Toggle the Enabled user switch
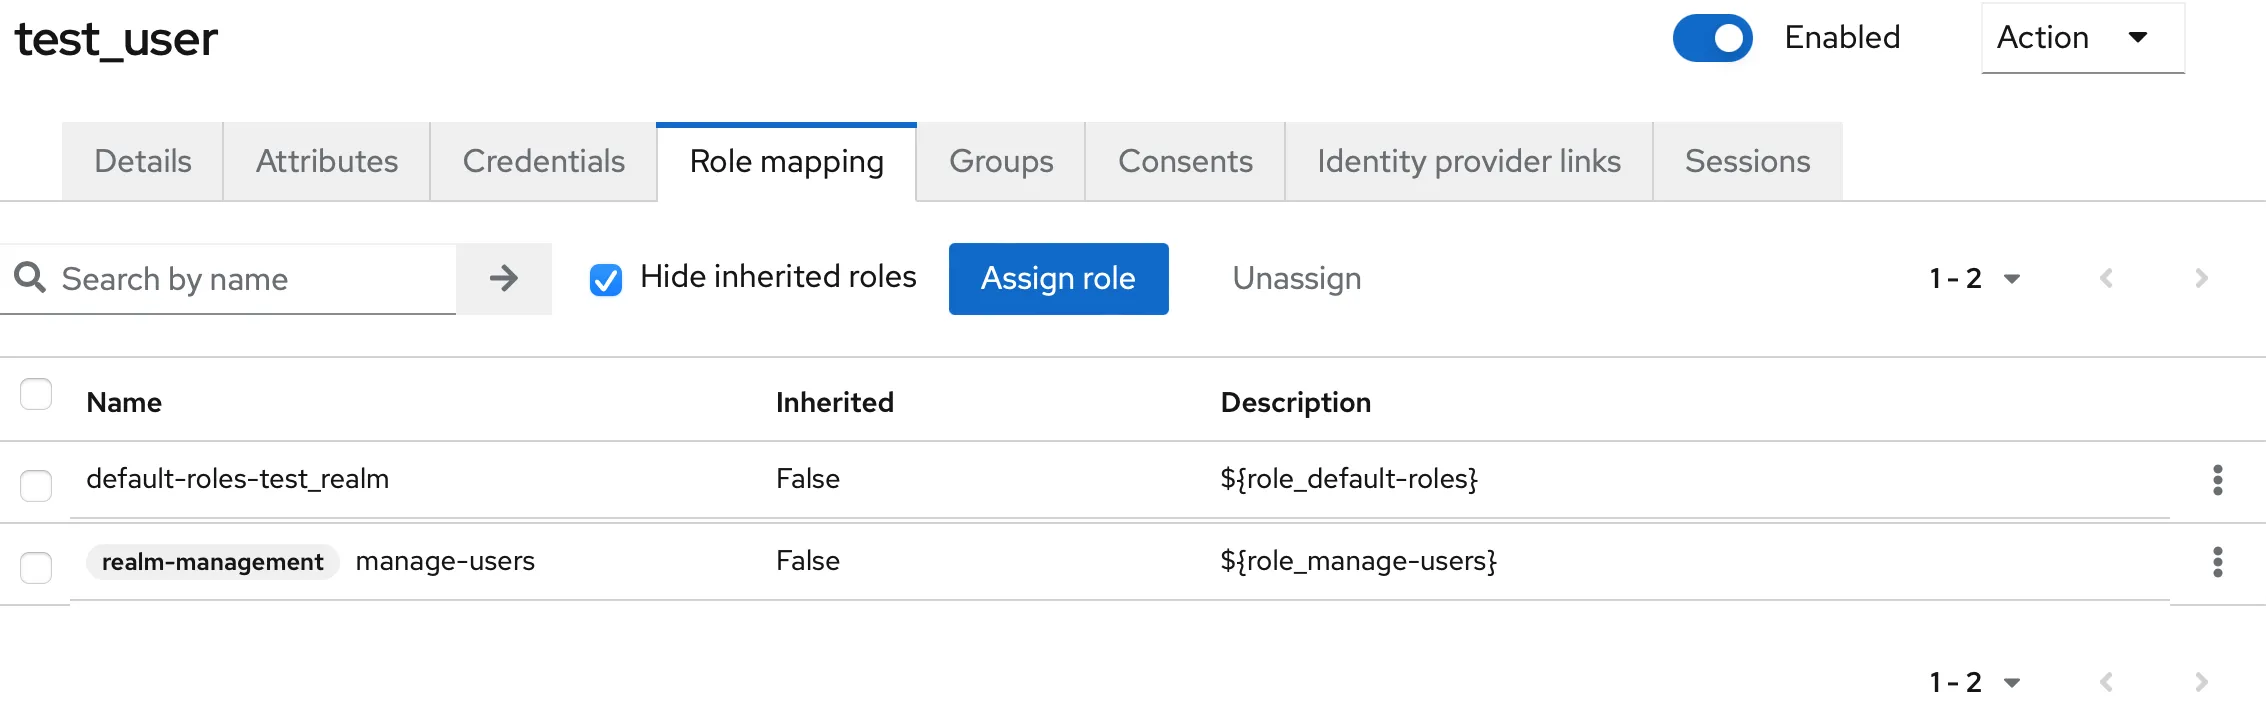 coord(1712,38)
